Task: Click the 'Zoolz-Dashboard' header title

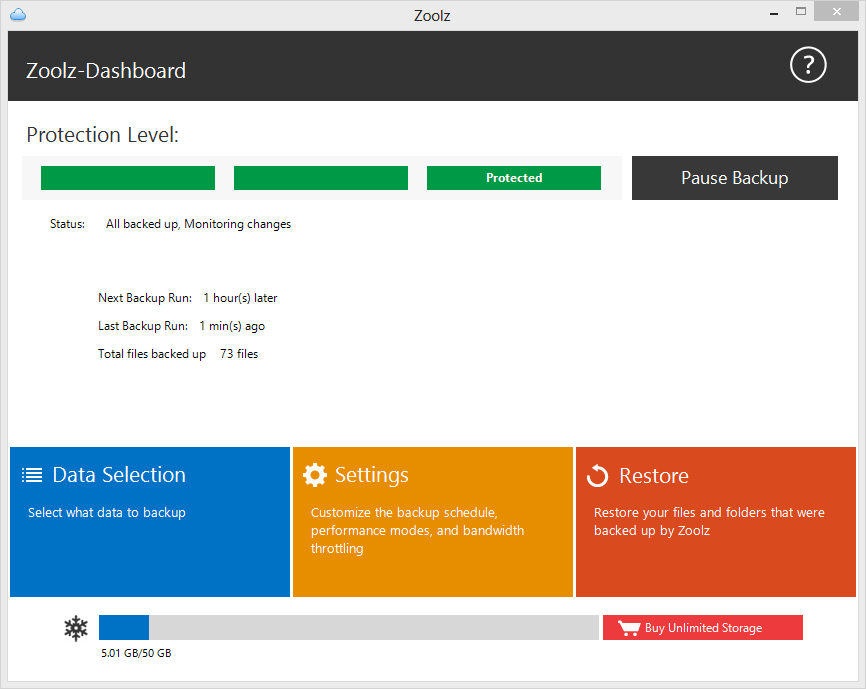Action: 106,71
